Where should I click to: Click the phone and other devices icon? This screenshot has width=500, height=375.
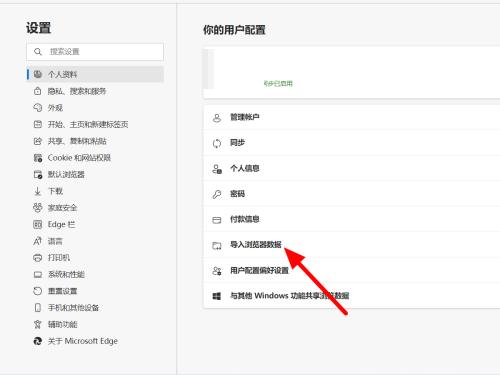[38, 308]
